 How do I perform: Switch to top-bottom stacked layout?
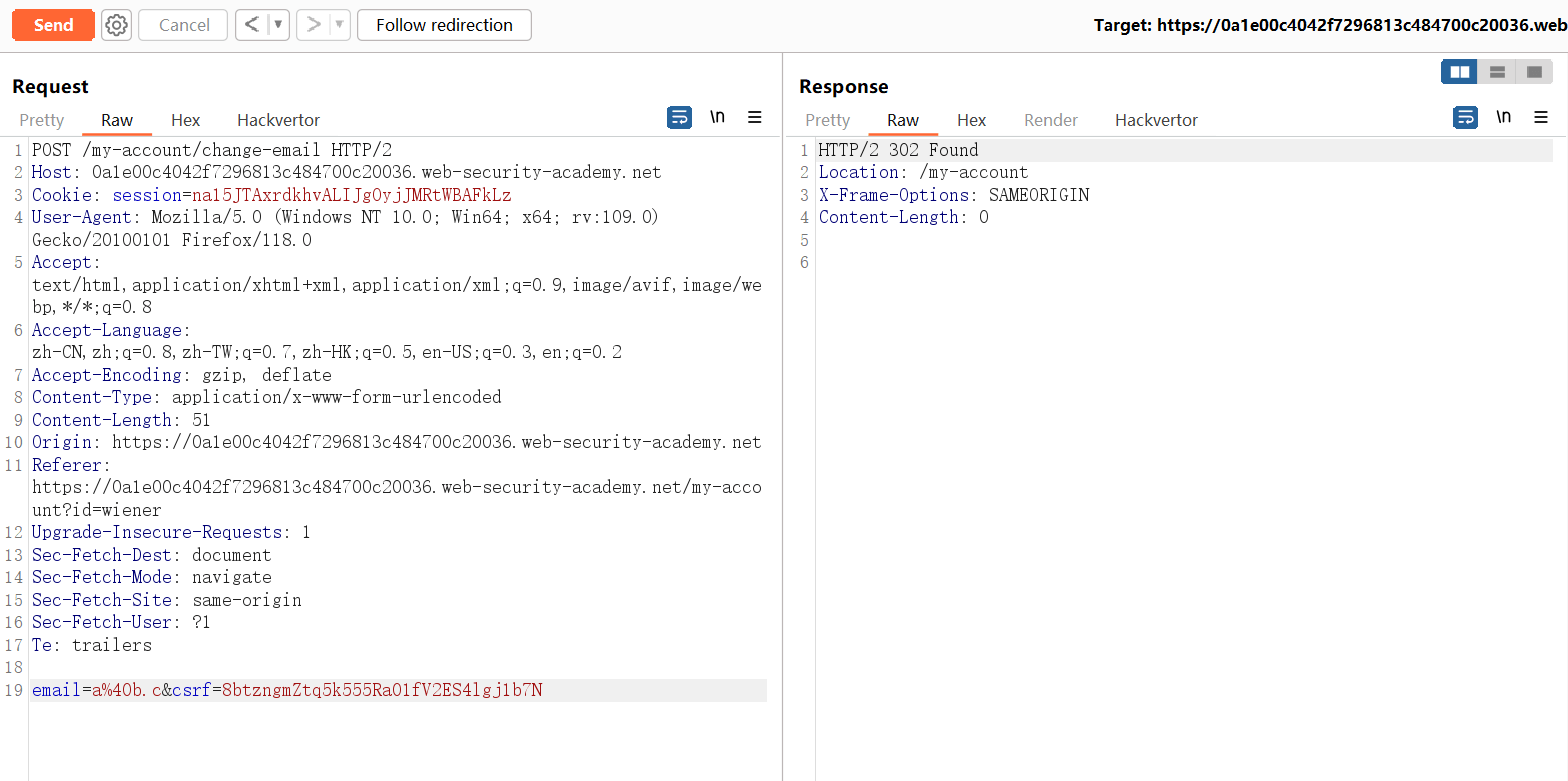[1497, 72]
